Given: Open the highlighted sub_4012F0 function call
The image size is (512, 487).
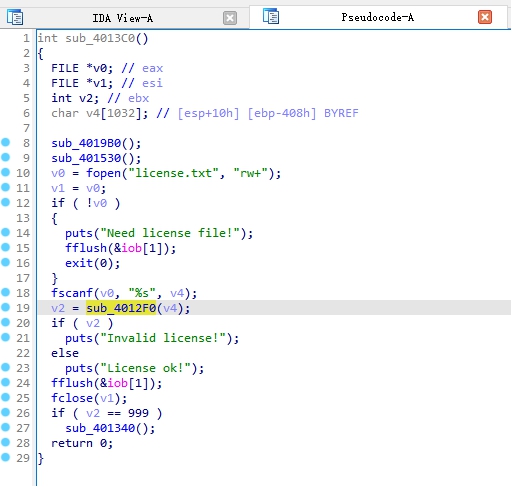Looking at the screenshot, I should click(121, 308).
